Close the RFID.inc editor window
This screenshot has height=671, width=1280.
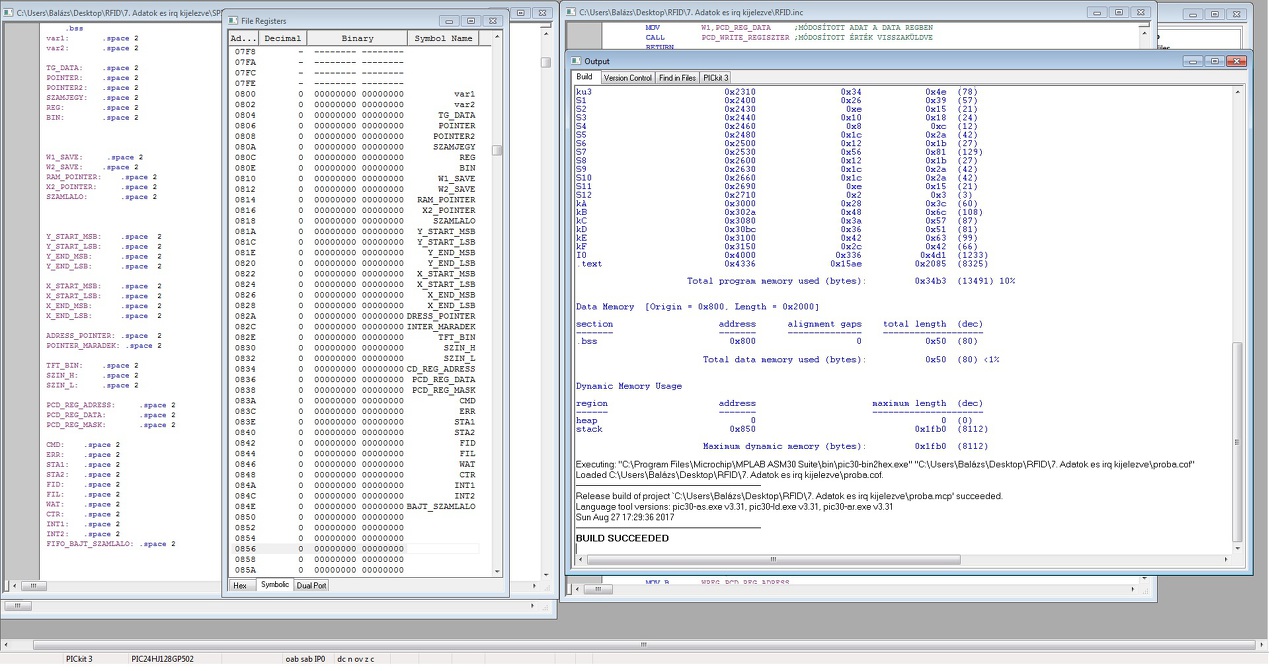coord(1140,12)
